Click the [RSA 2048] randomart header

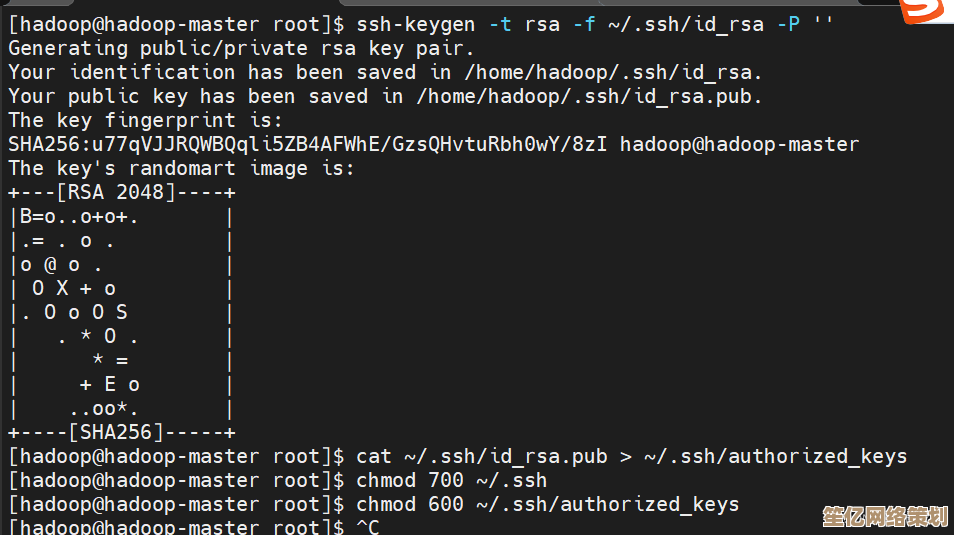point(122,192)
